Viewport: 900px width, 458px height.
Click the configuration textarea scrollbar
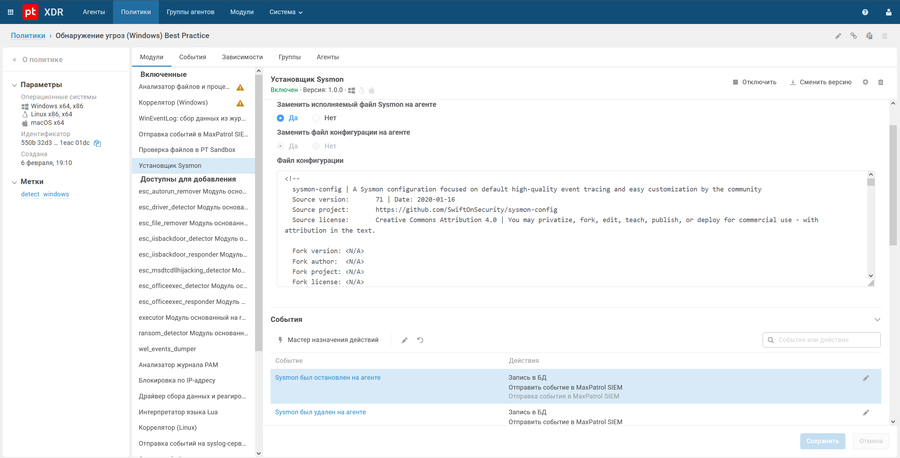871,183
